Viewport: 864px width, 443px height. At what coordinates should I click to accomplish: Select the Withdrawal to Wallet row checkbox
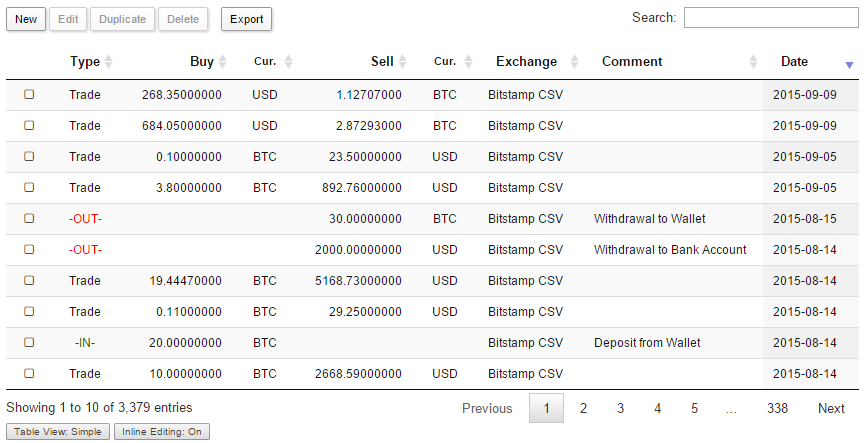point(29,218)
